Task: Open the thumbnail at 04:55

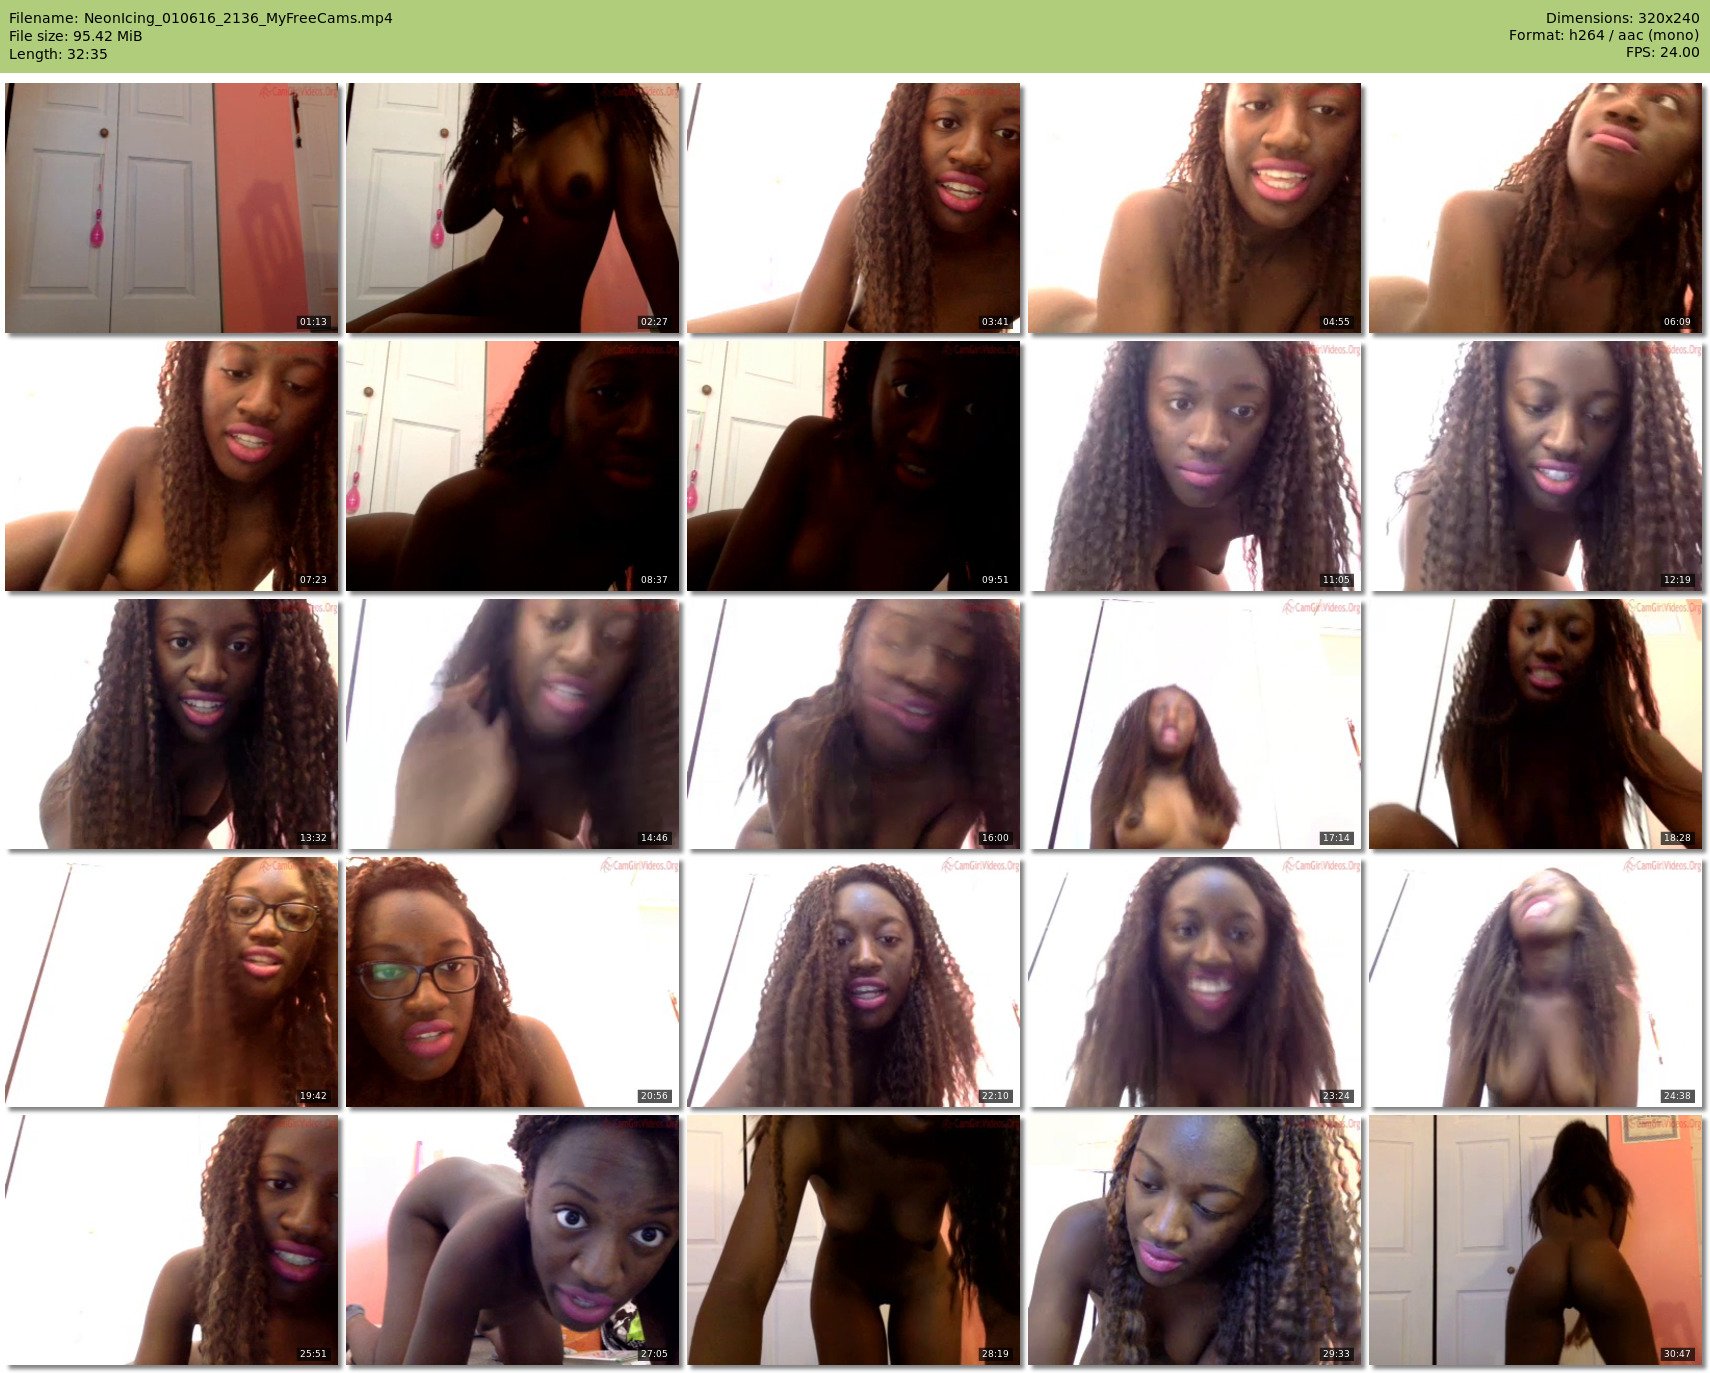Action: [1195, 208]
